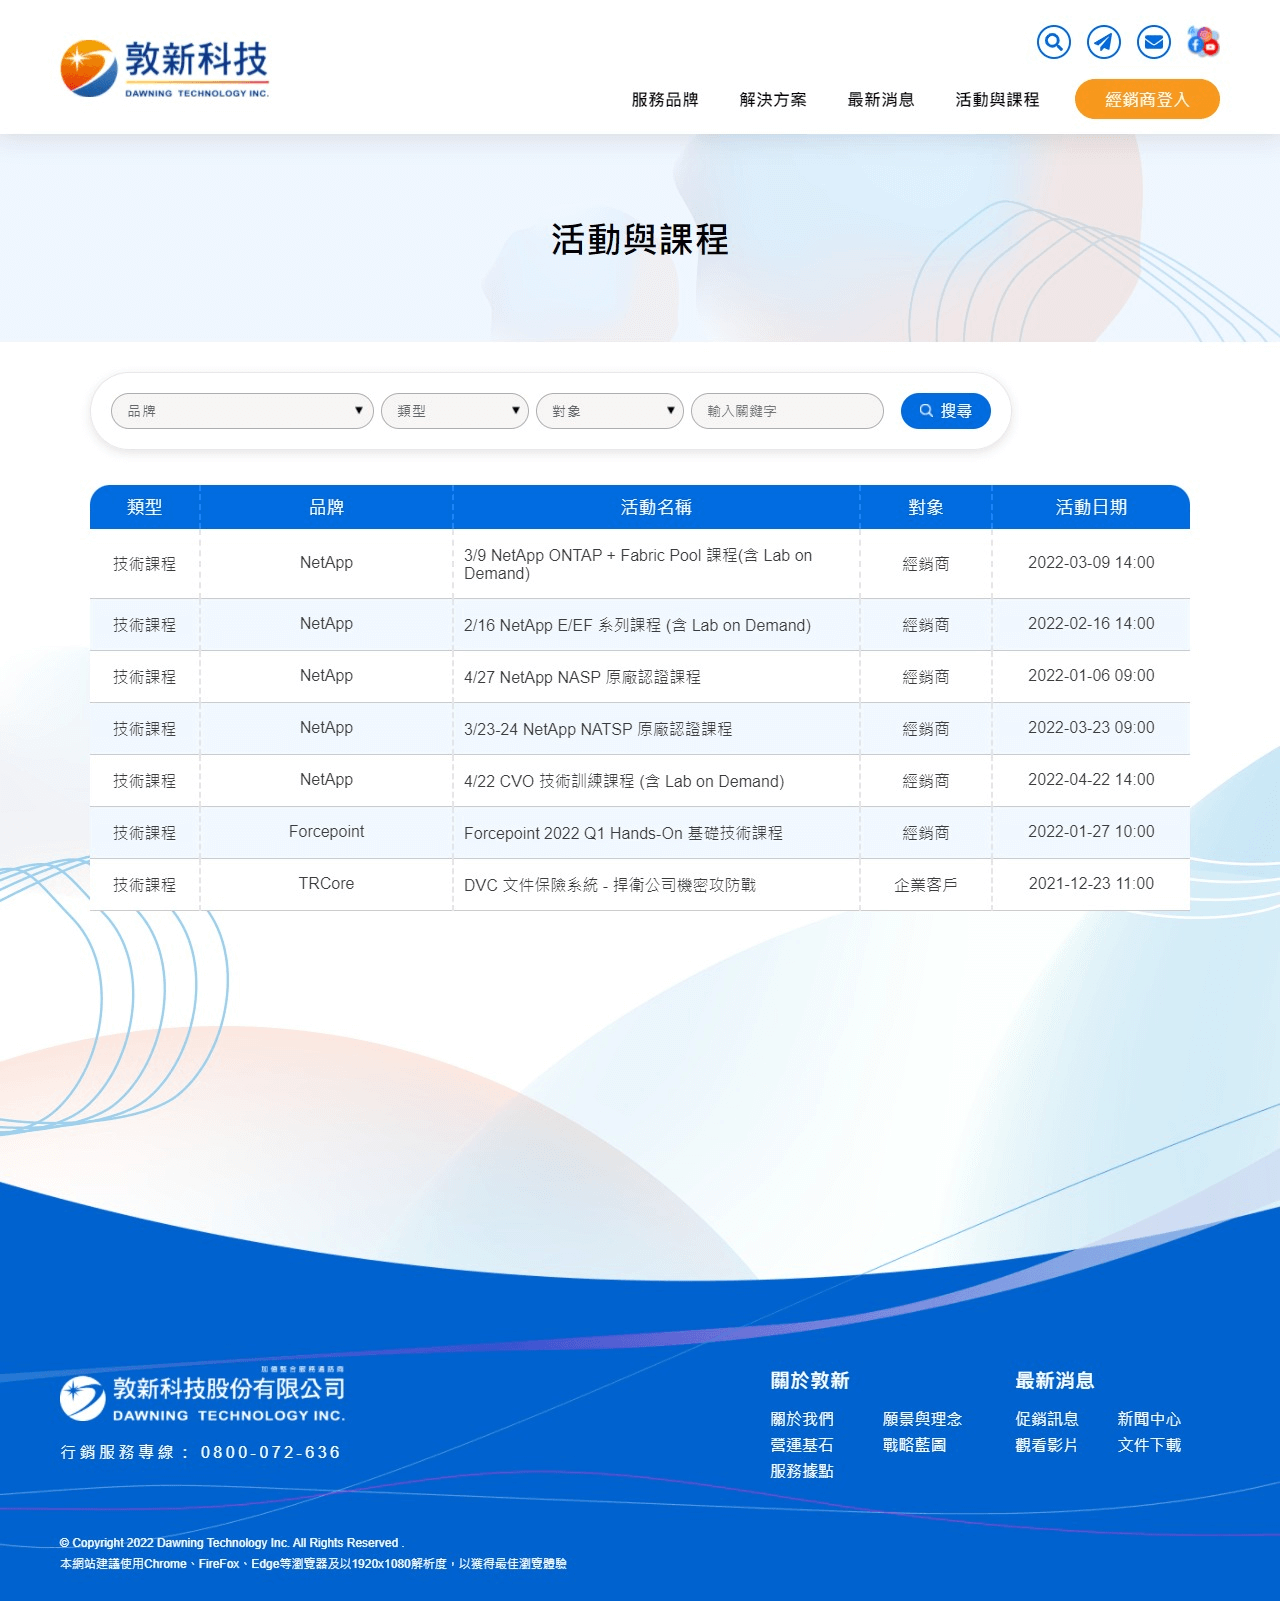Click the 搜尋 search button
This screenshot has height=1601, width=1280.
(x=946, y=411)
